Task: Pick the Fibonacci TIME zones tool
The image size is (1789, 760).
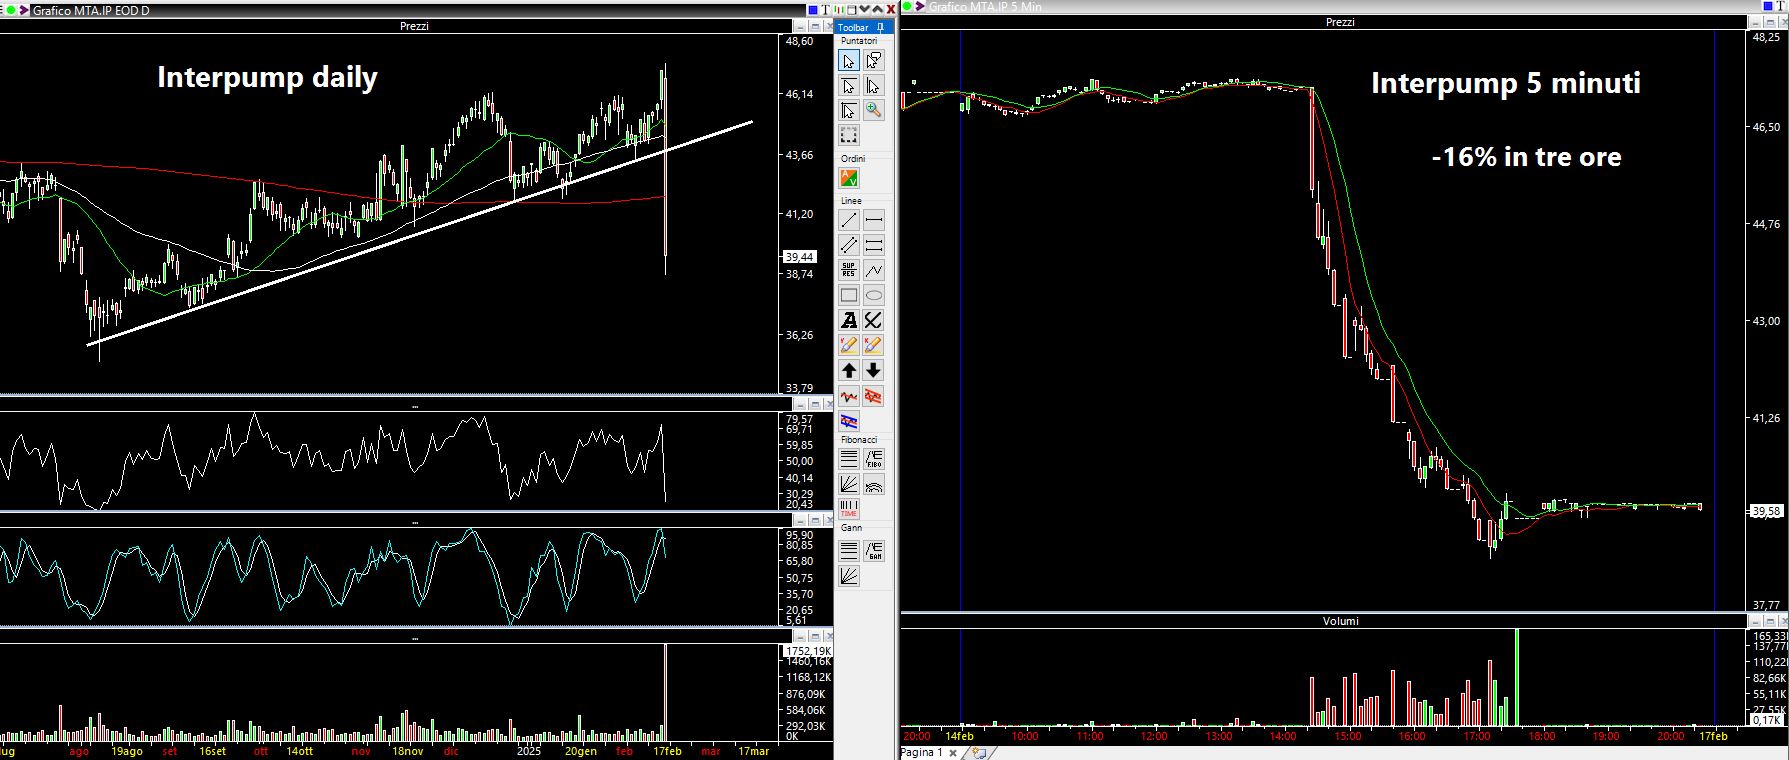Action: [849, 509]
